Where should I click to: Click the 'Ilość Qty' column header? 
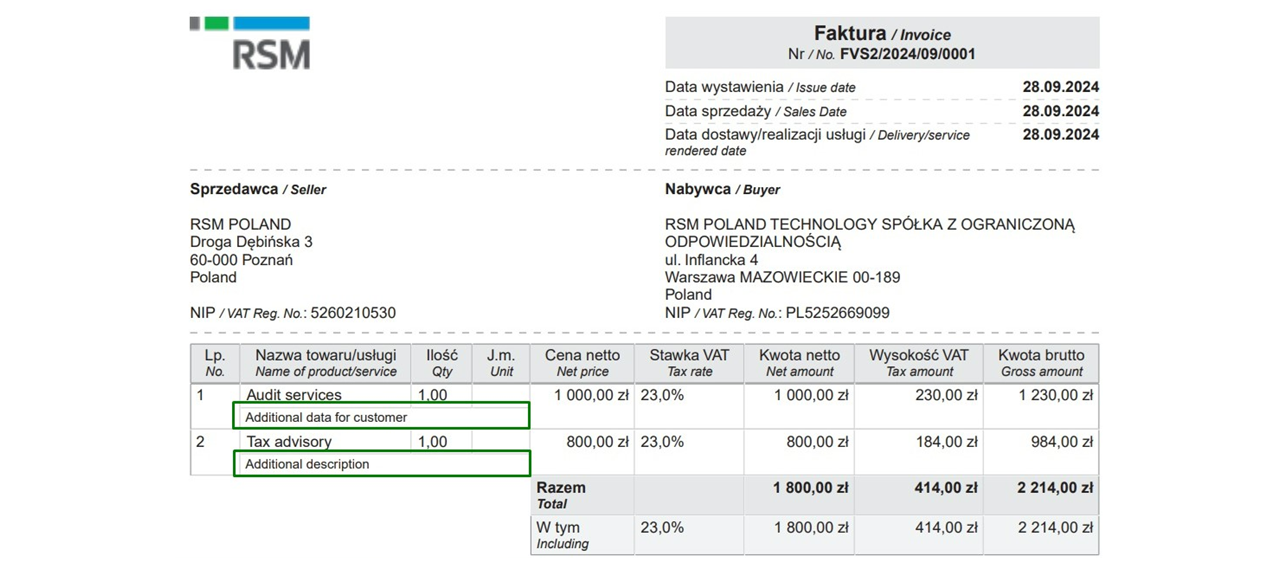[x=441, y=363]
